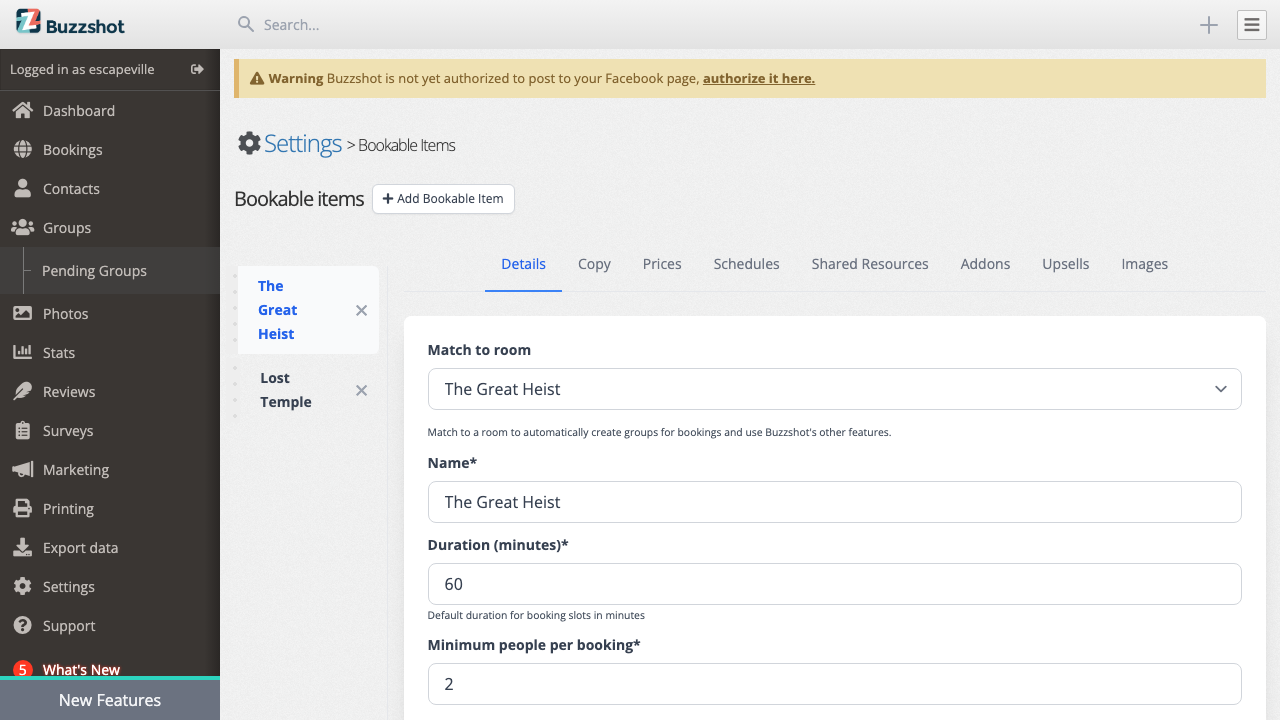
Task: Click the Add Bookable Item button
Action: (443, 199)
